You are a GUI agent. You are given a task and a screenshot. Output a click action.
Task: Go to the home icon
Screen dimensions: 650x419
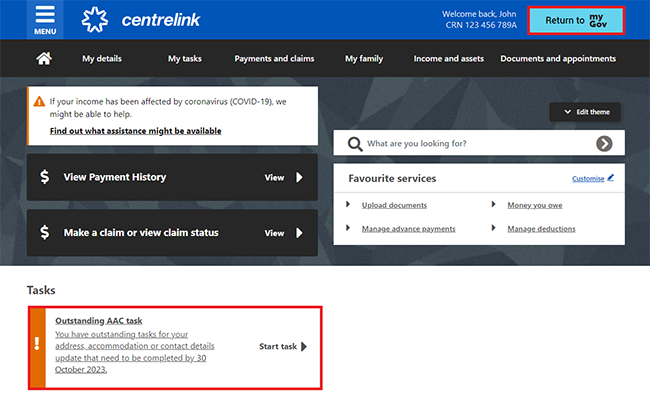[x=44, y=58]
